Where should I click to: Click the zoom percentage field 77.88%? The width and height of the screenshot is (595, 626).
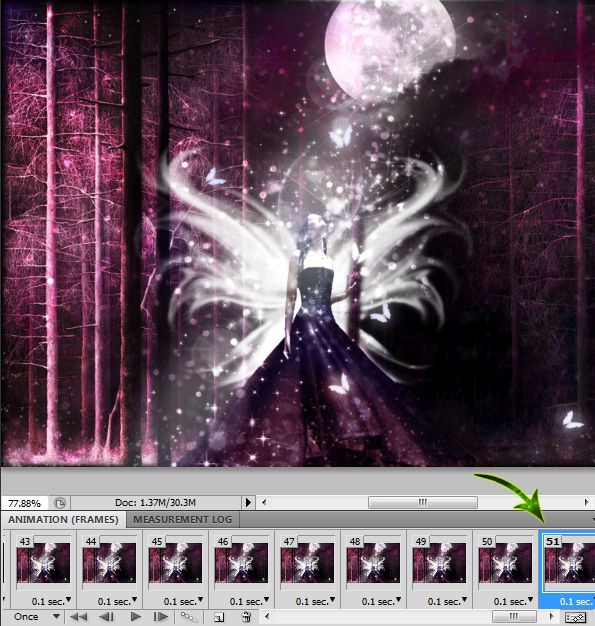[x=24, y=503]
